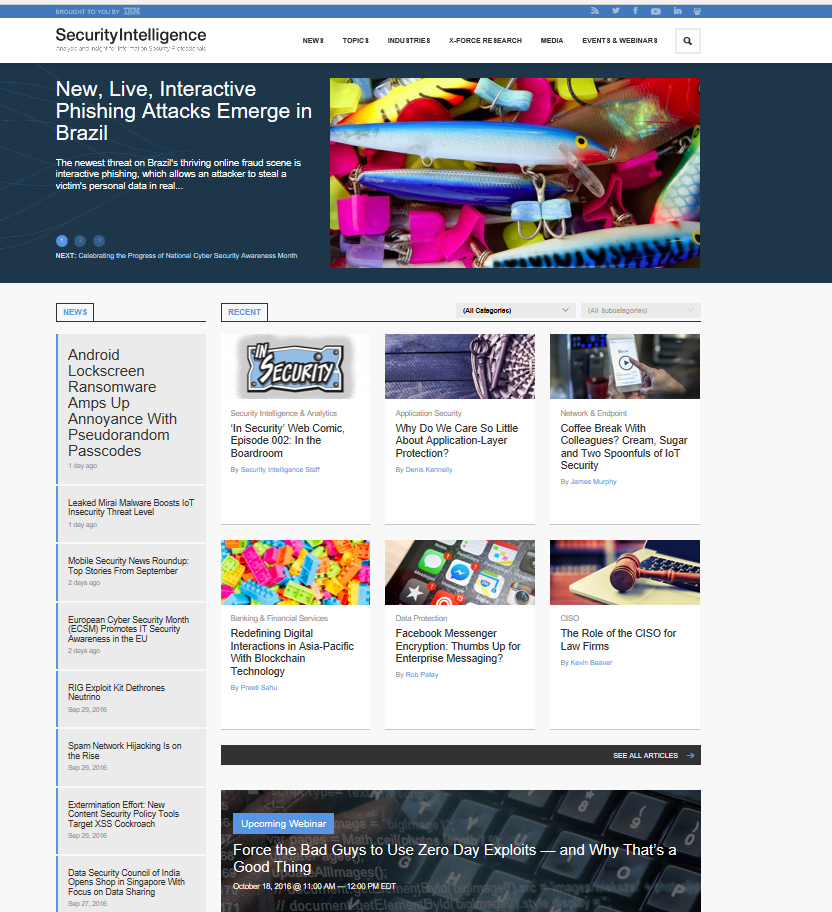
Task: Click the SecurityIntelligence site logo
Action: coord(131,39)
